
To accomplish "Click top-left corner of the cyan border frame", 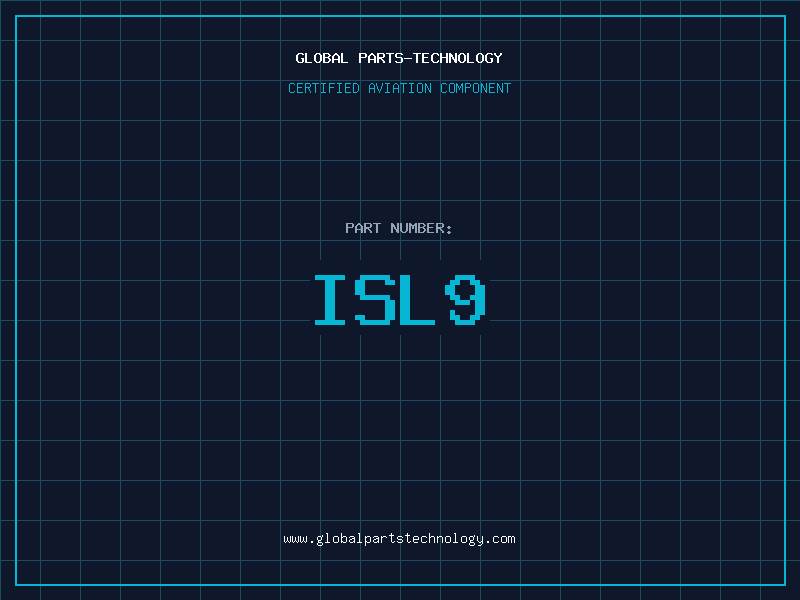I will tap(15, 15).
